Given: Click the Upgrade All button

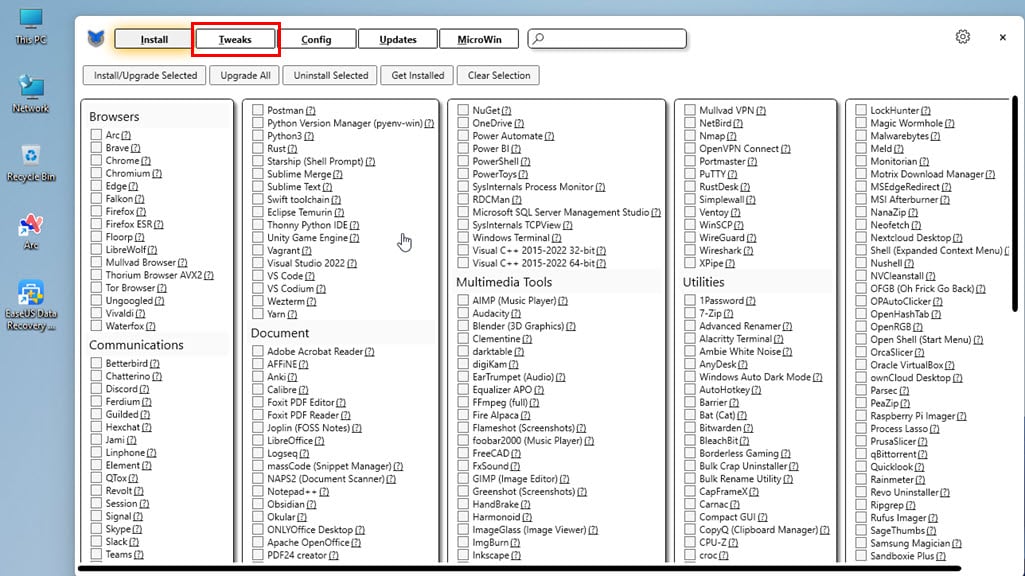Looking at the screenshot, I should (245, 75).
